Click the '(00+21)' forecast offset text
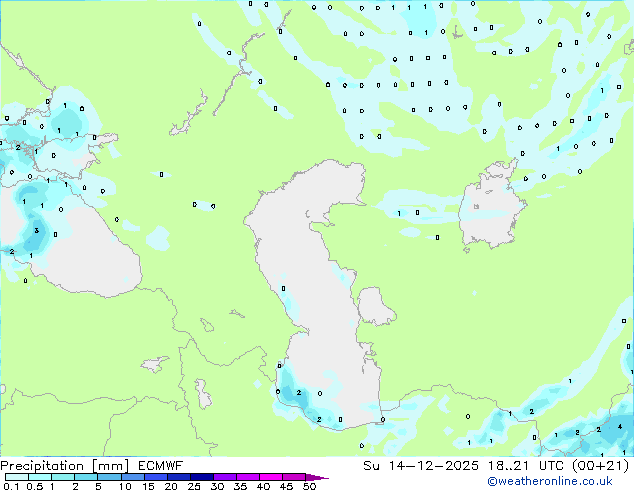 tap(600, 466)
